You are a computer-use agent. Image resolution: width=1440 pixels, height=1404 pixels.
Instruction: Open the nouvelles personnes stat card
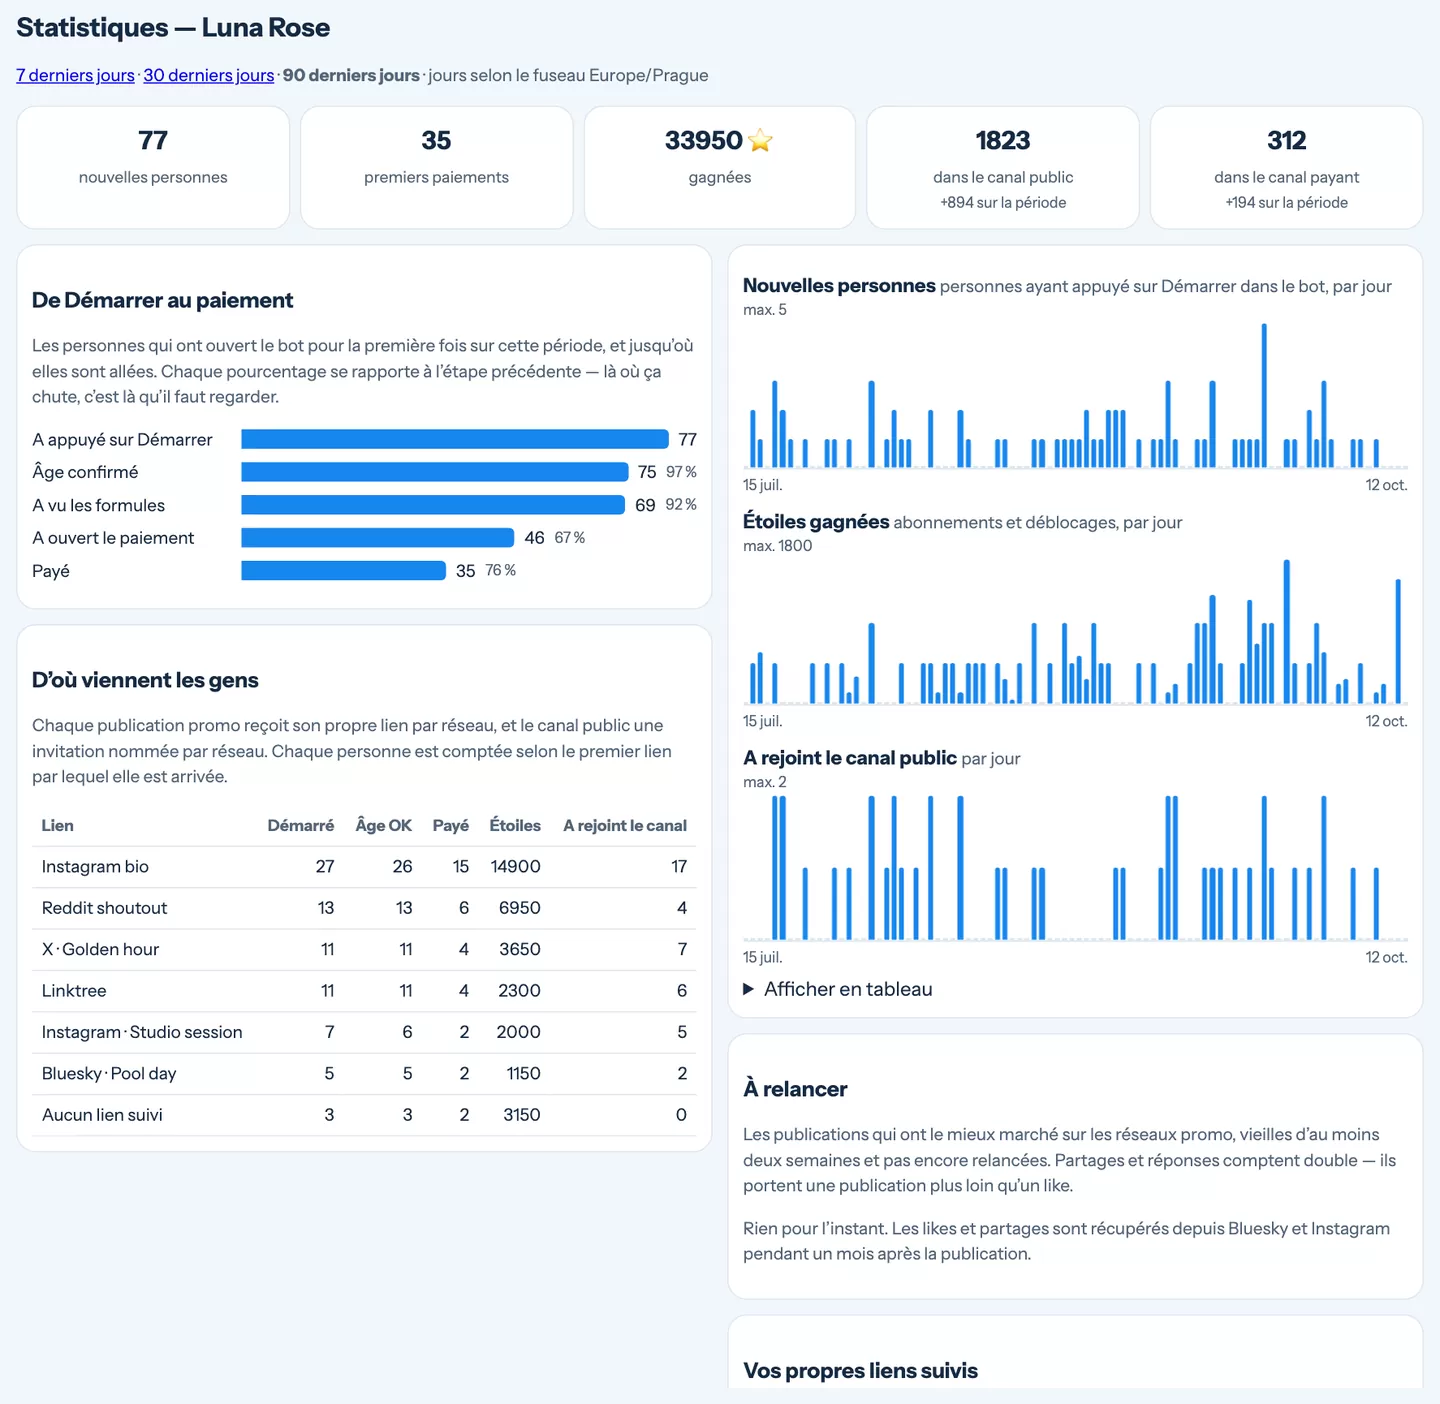click(153, 168)
